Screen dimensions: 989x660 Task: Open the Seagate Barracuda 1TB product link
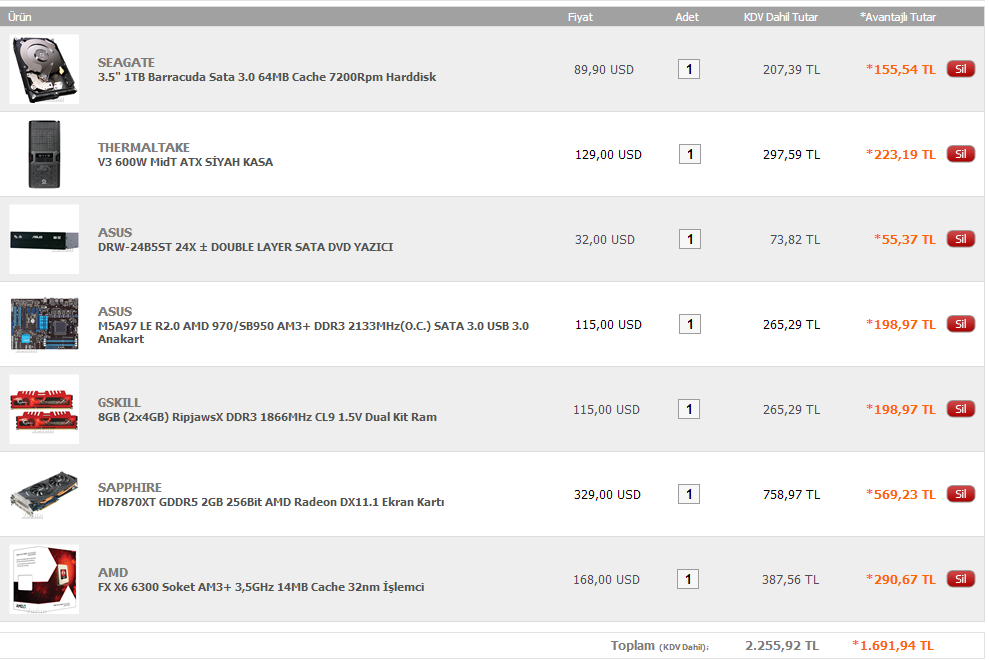(266, 77)
